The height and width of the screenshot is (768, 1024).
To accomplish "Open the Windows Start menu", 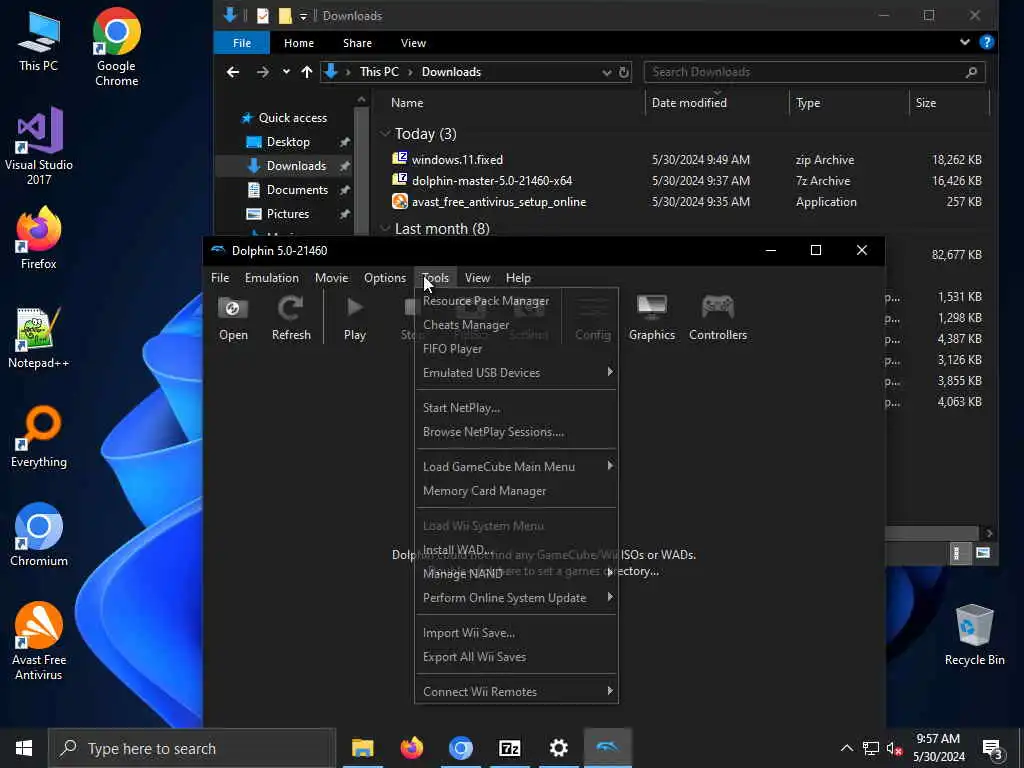I will 24,748.
